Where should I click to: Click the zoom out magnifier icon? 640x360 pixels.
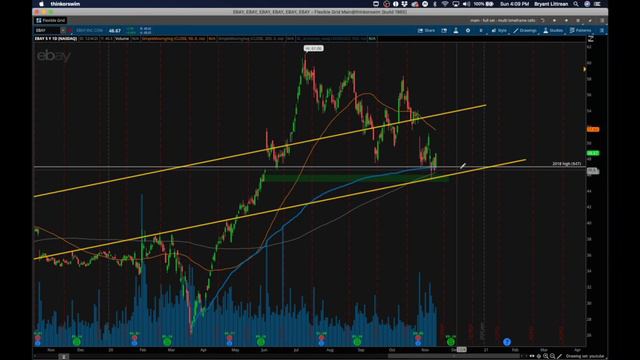tap(553, 356)
